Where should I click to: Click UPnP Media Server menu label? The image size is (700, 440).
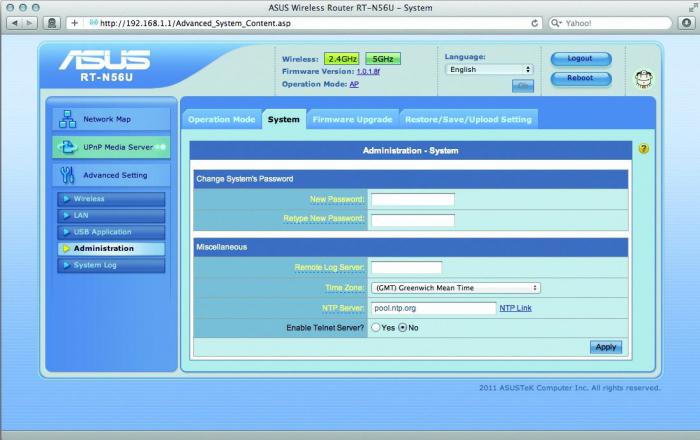[x=118, y=147]
